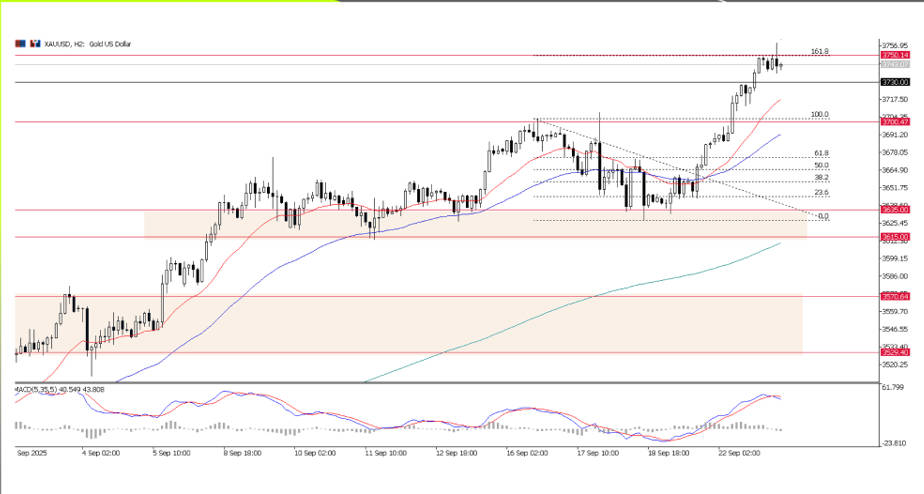Image resolution: width=924 pixels, height=494 pixels.
Task: Select the Fibonacci 161.8 level label
Action: [820, 51]
